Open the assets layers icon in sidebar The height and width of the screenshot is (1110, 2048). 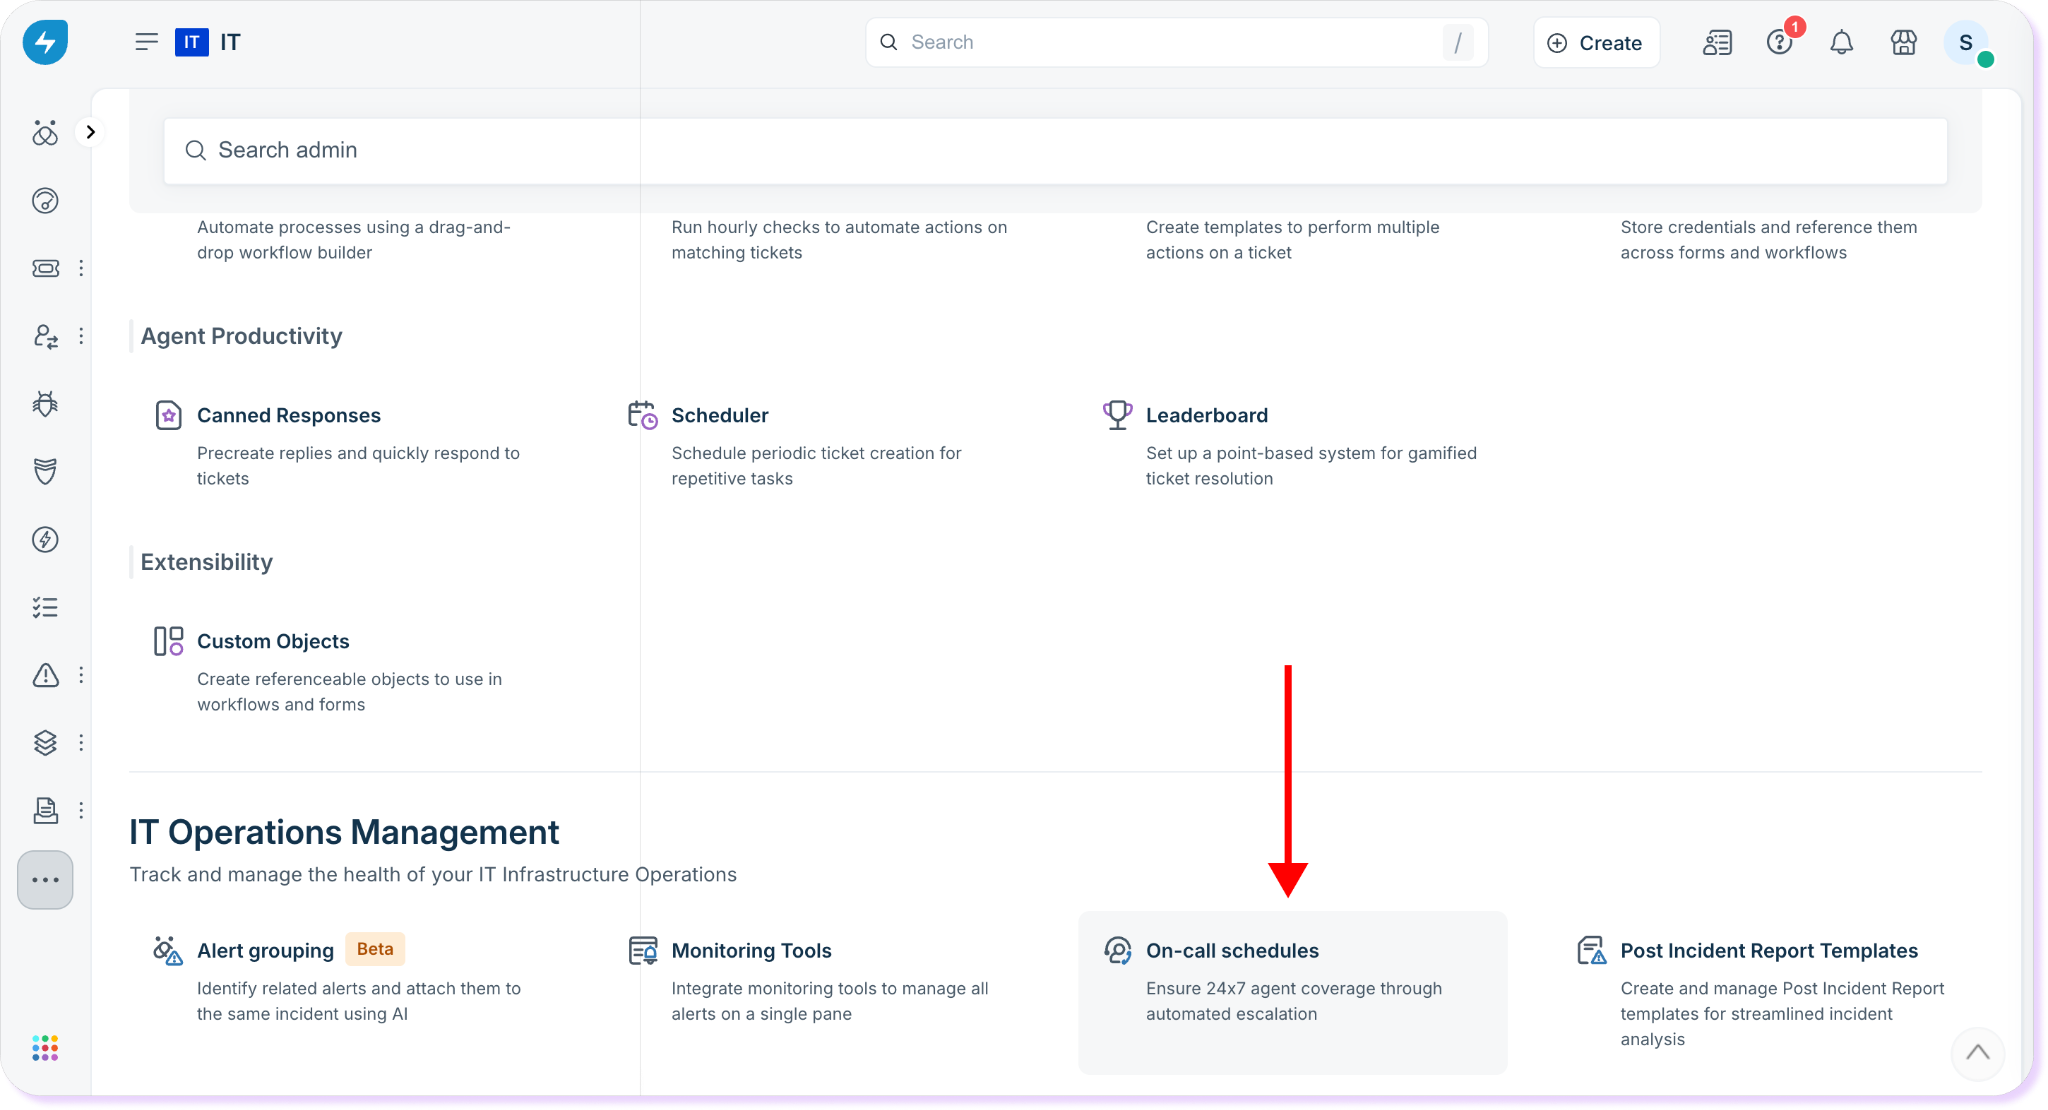(x=46, y=742)
